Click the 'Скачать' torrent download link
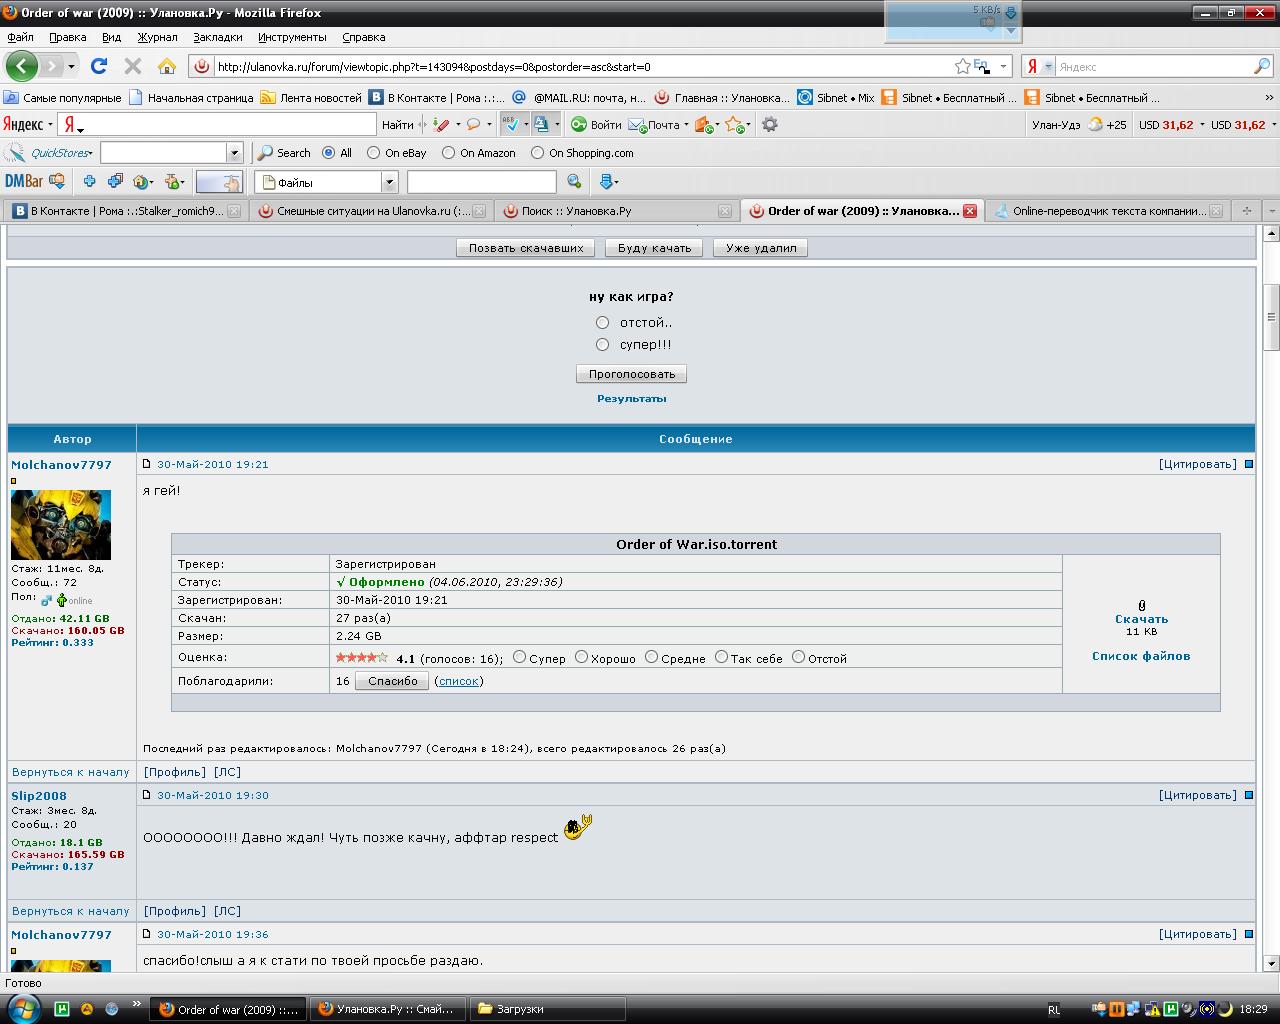The height and width of the screenshot is (1024, 1280). (x=1141, y=619)
